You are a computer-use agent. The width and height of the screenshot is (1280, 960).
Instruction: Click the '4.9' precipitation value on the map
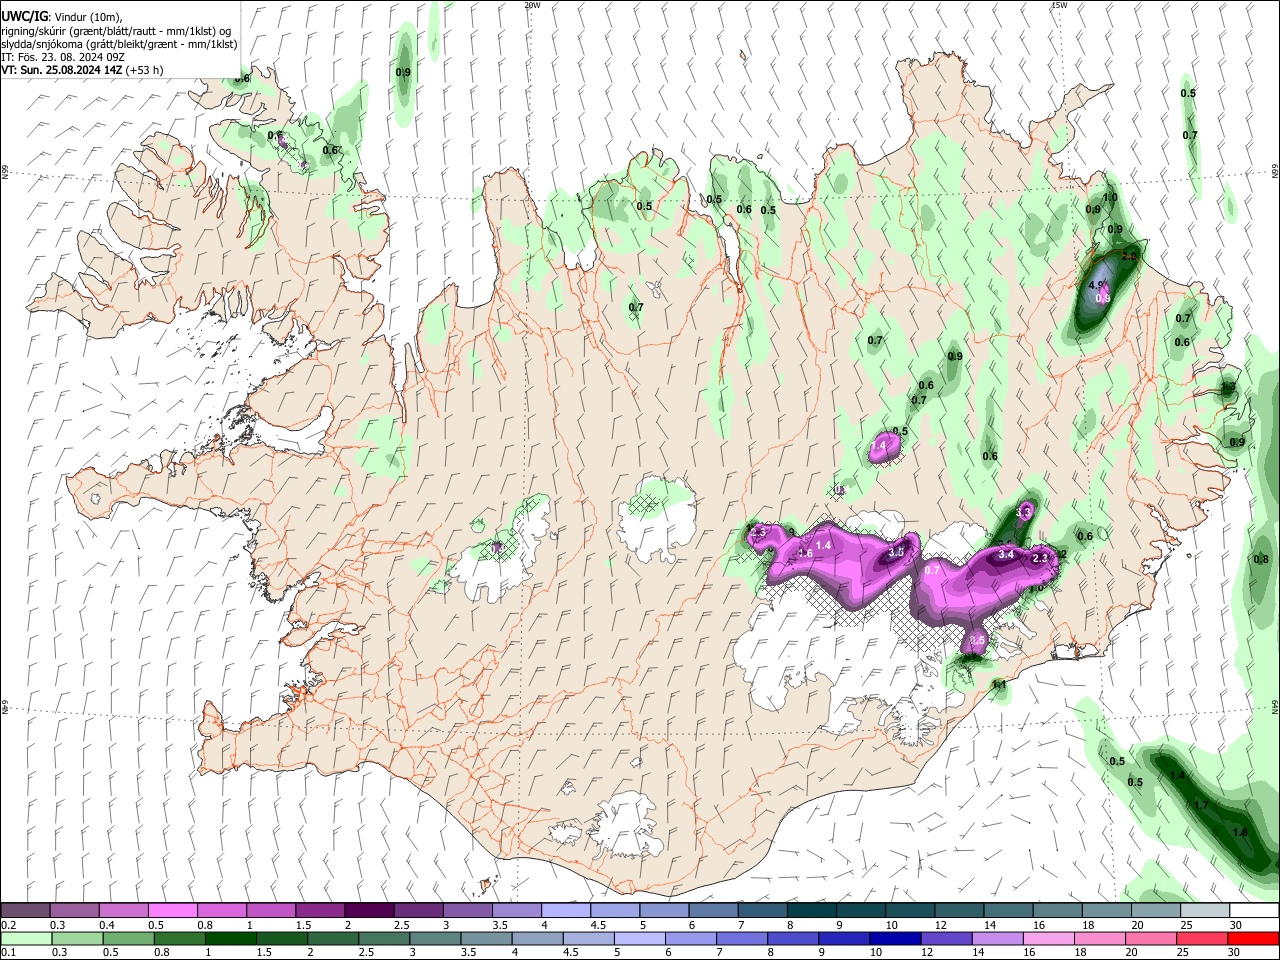click(1095, 285)
